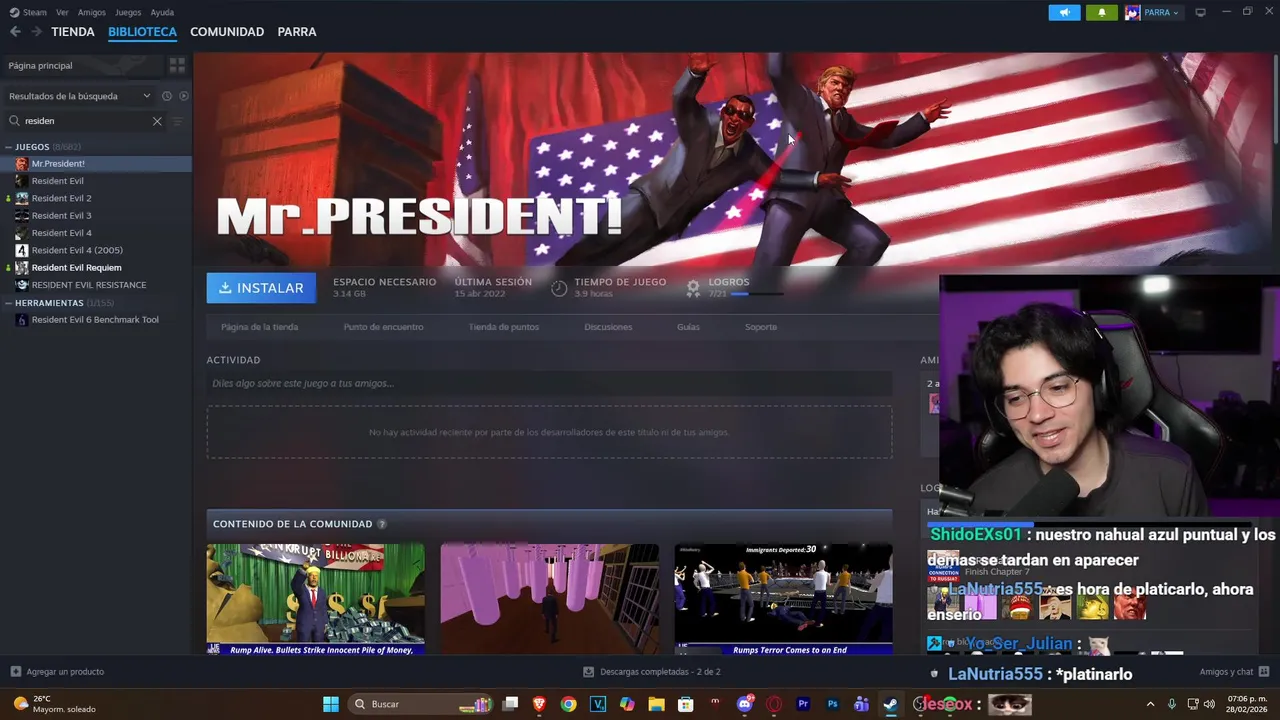
Task: Open Guías link
Action: (x=688, y=327)
